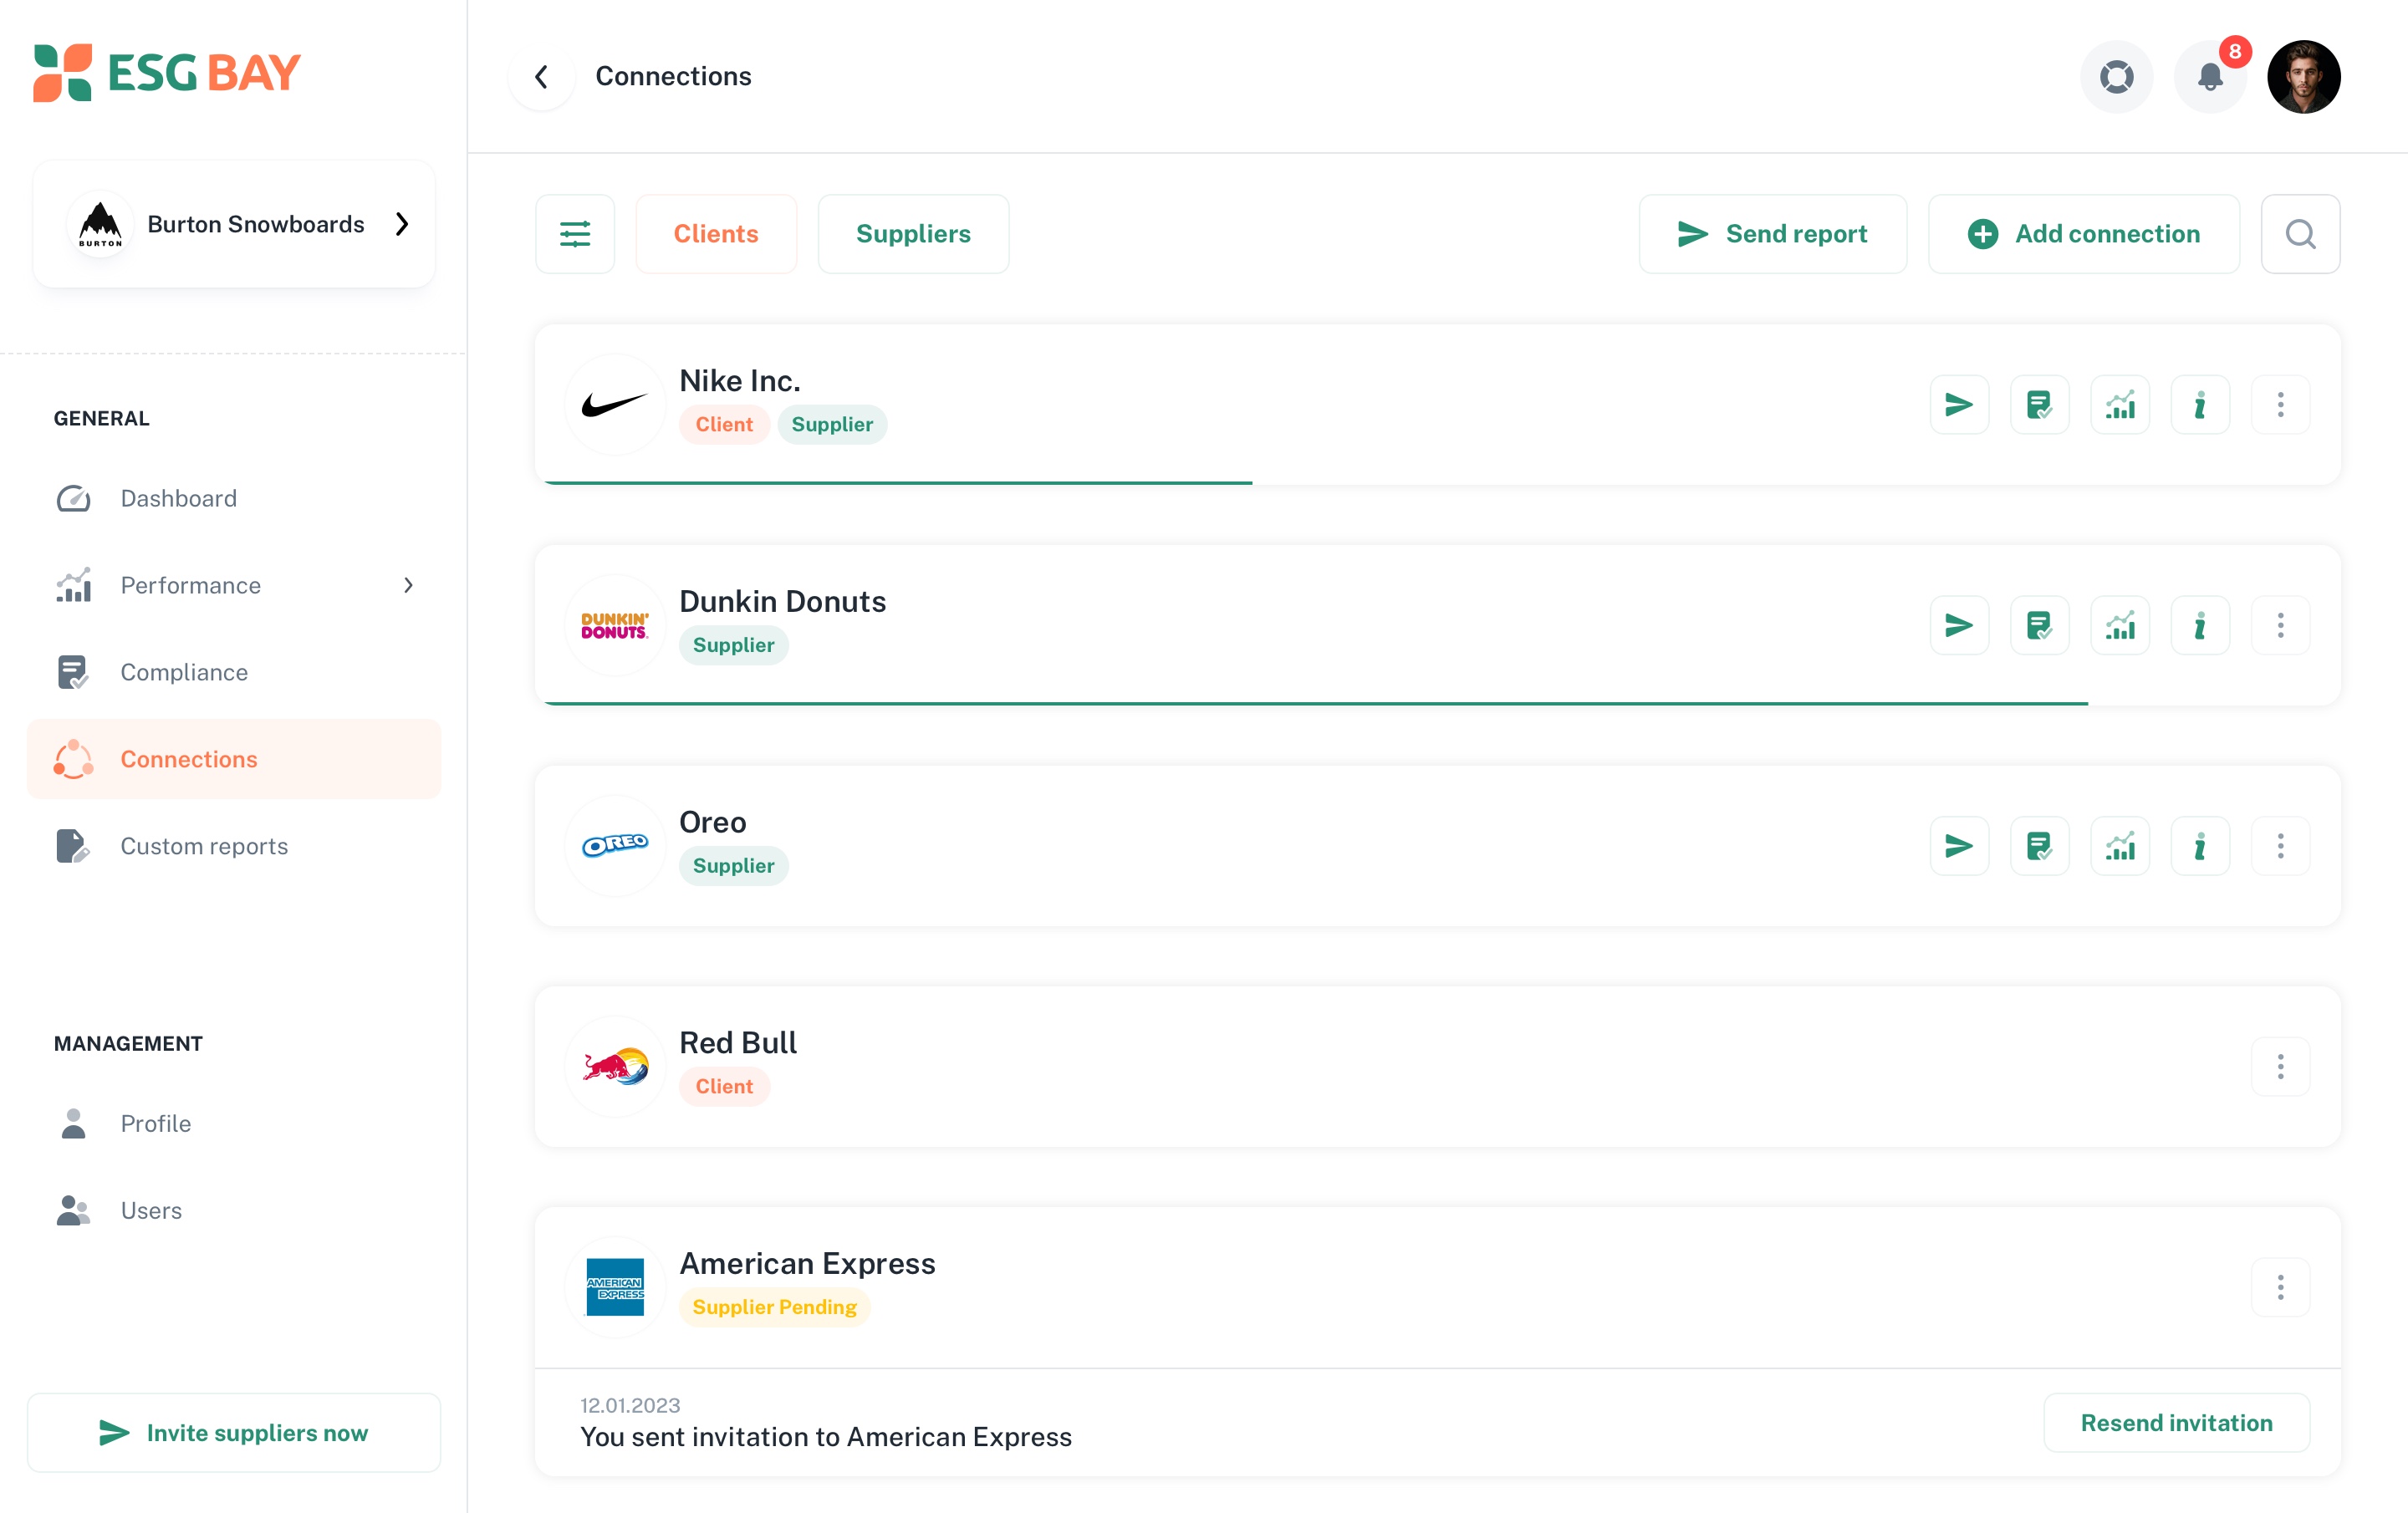Click "You sent invitation to American Express" text
The image size is (2408, 1513).
coord(826,1438)
